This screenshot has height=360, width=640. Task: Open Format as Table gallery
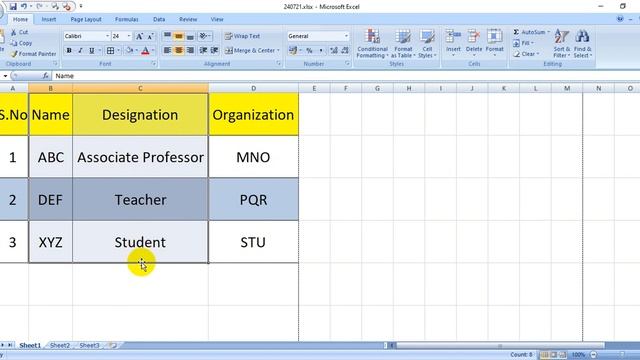[x=403, y=44]
